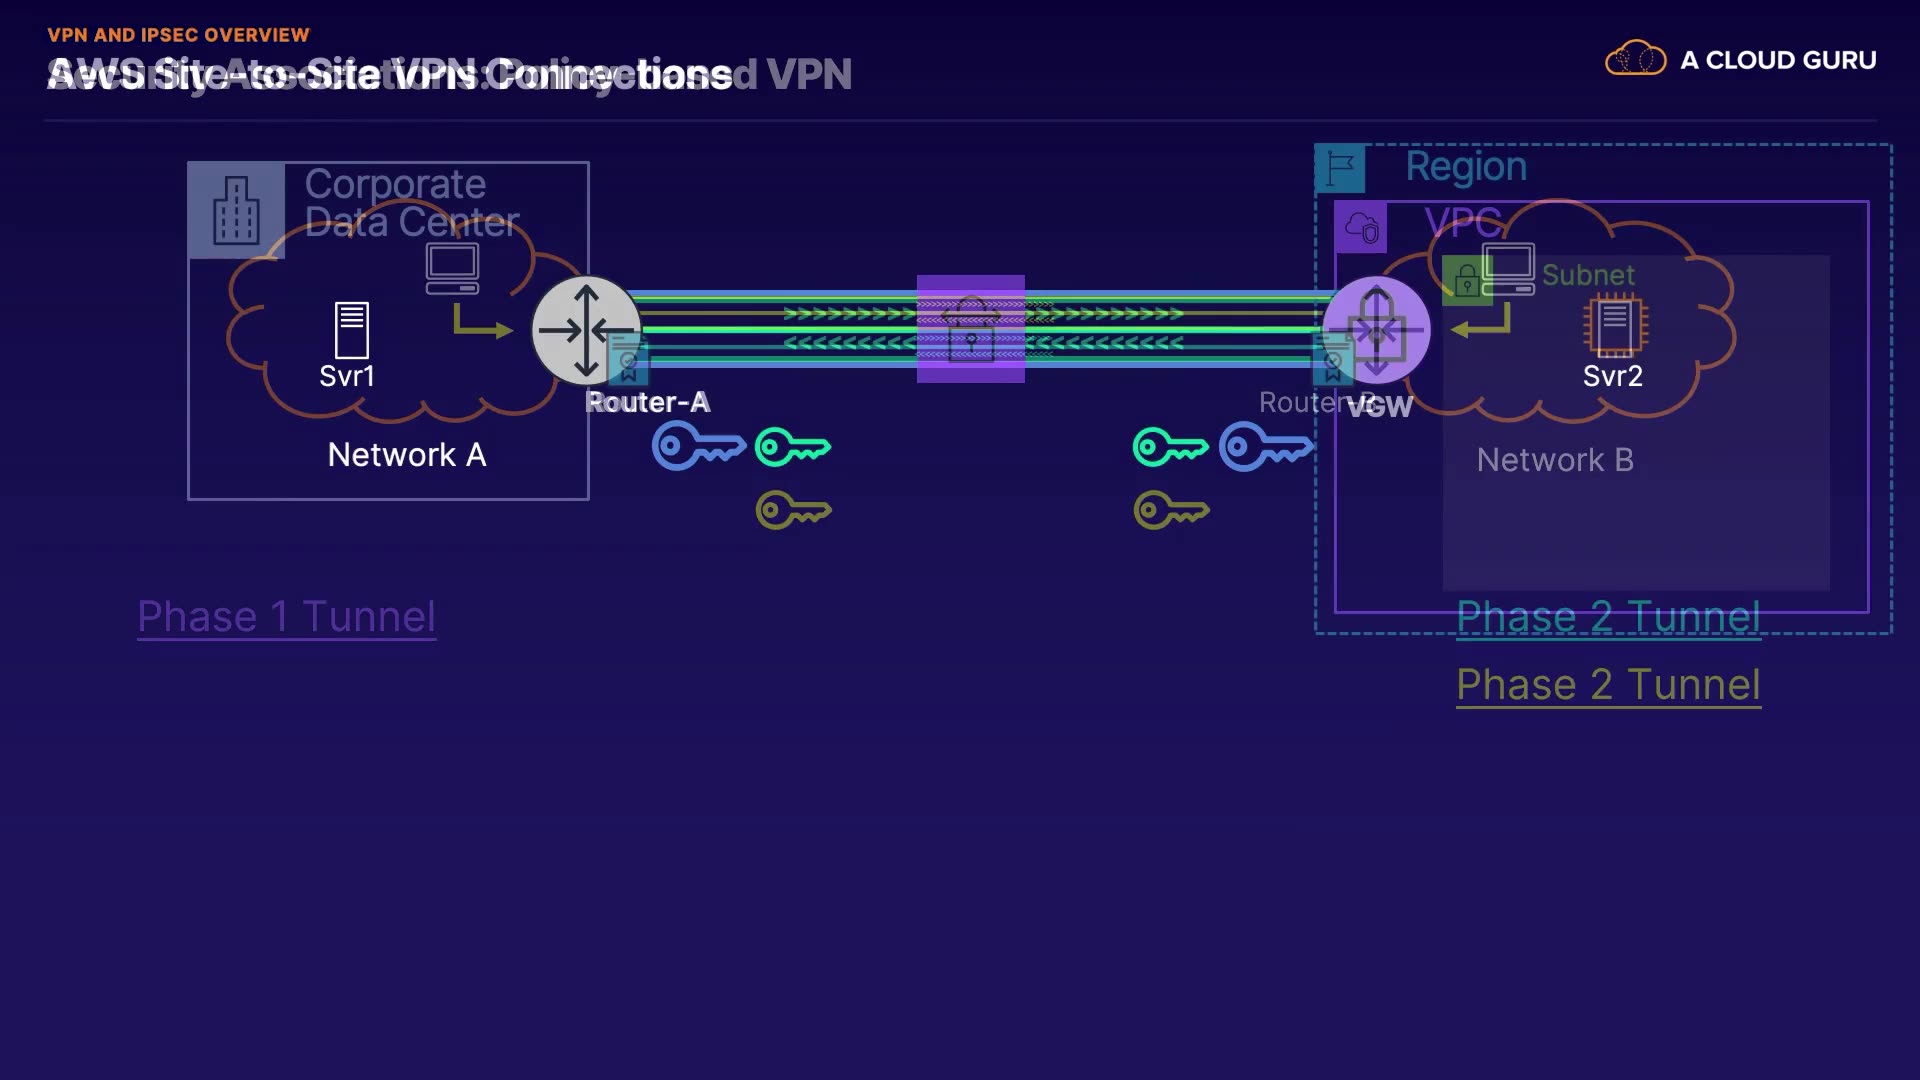This screenshot has height=1080, width=1920.
Task: Click the green Subnet lock icon
Action: (1466, 280)
